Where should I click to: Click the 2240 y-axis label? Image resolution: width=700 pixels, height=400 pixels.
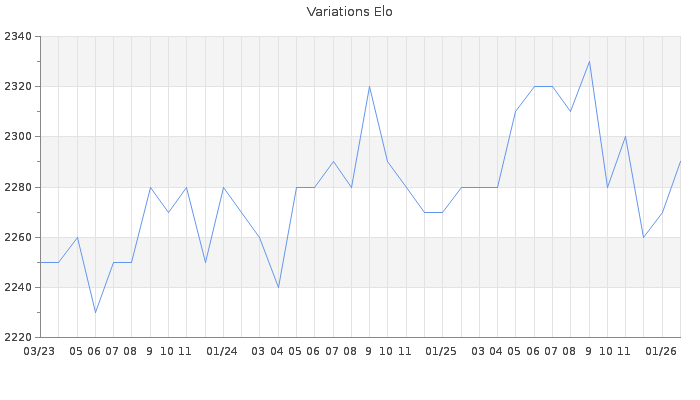[17, 287]
